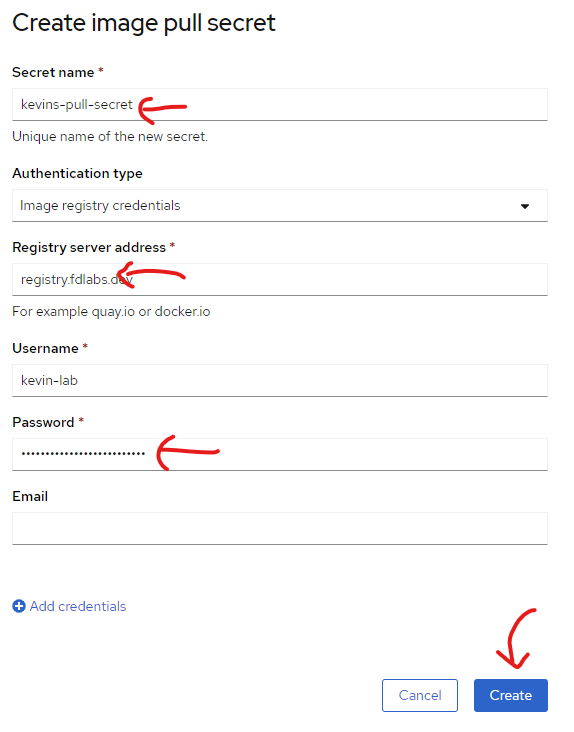574x732 pixels.
Task: Click the Password label text
Action: point(43,422)
